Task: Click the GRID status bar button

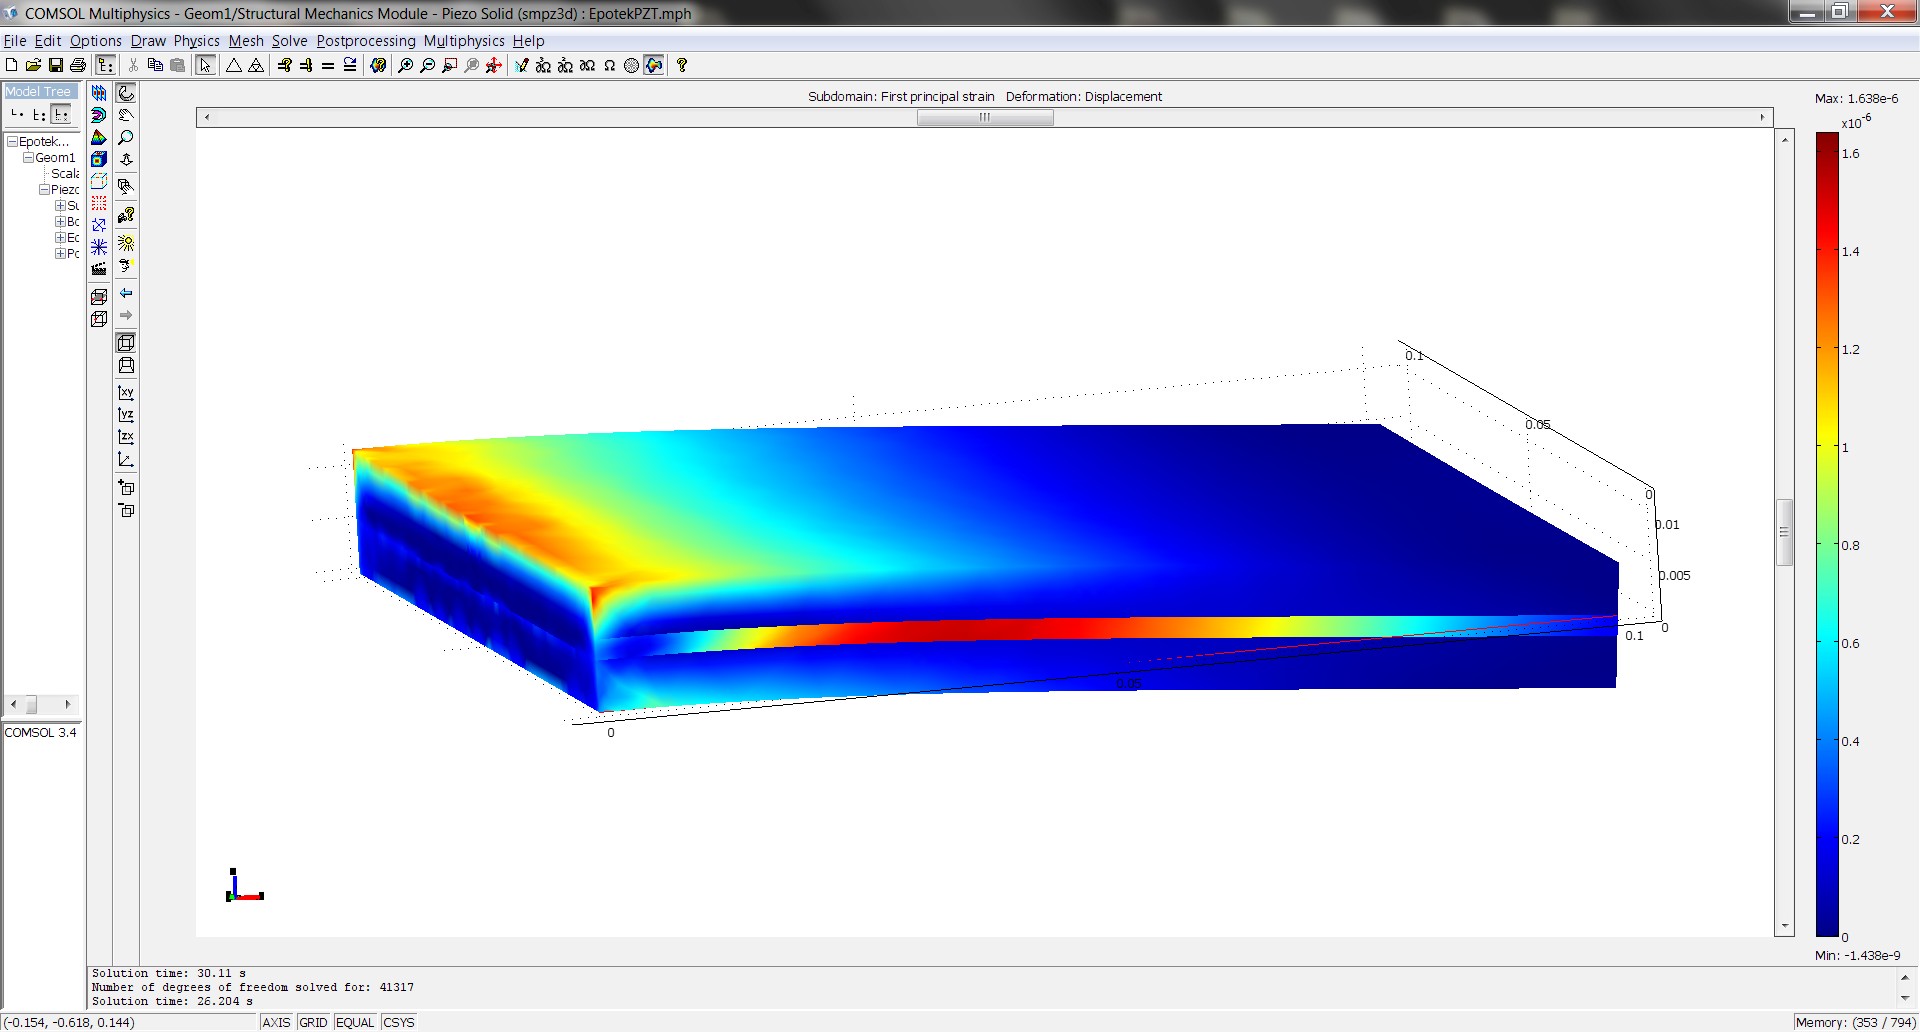Action: pyautogui.click(x=313, y=1022)
